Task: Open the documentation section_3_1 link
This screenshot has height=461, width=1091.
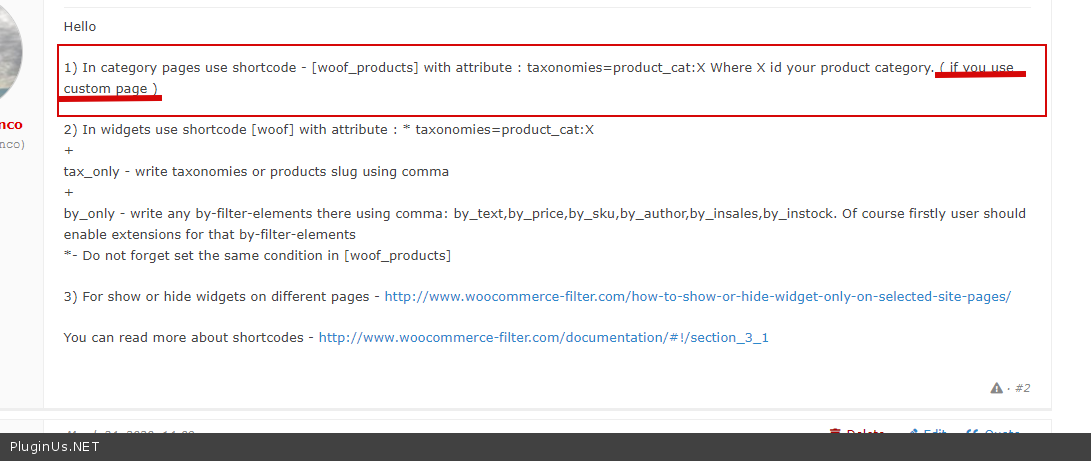Action: tap(543, 338)
